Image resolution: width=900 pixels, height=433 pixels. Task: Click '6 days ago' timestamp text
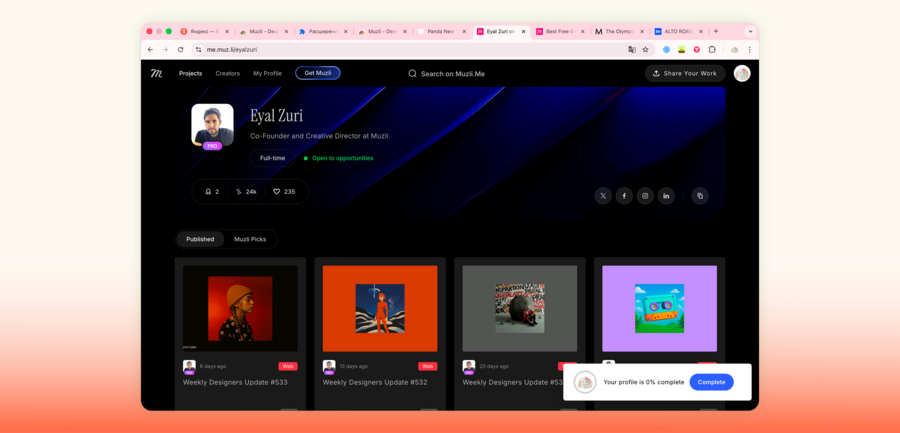click(212, 366)
